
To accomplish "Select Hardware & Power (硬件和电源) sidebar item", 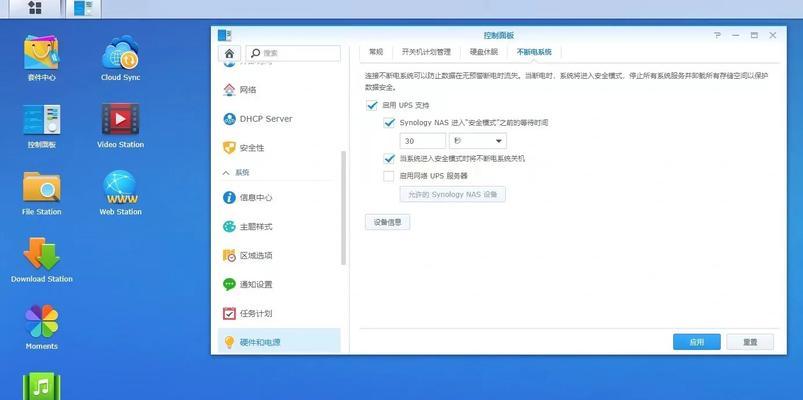I will [279, 342].
